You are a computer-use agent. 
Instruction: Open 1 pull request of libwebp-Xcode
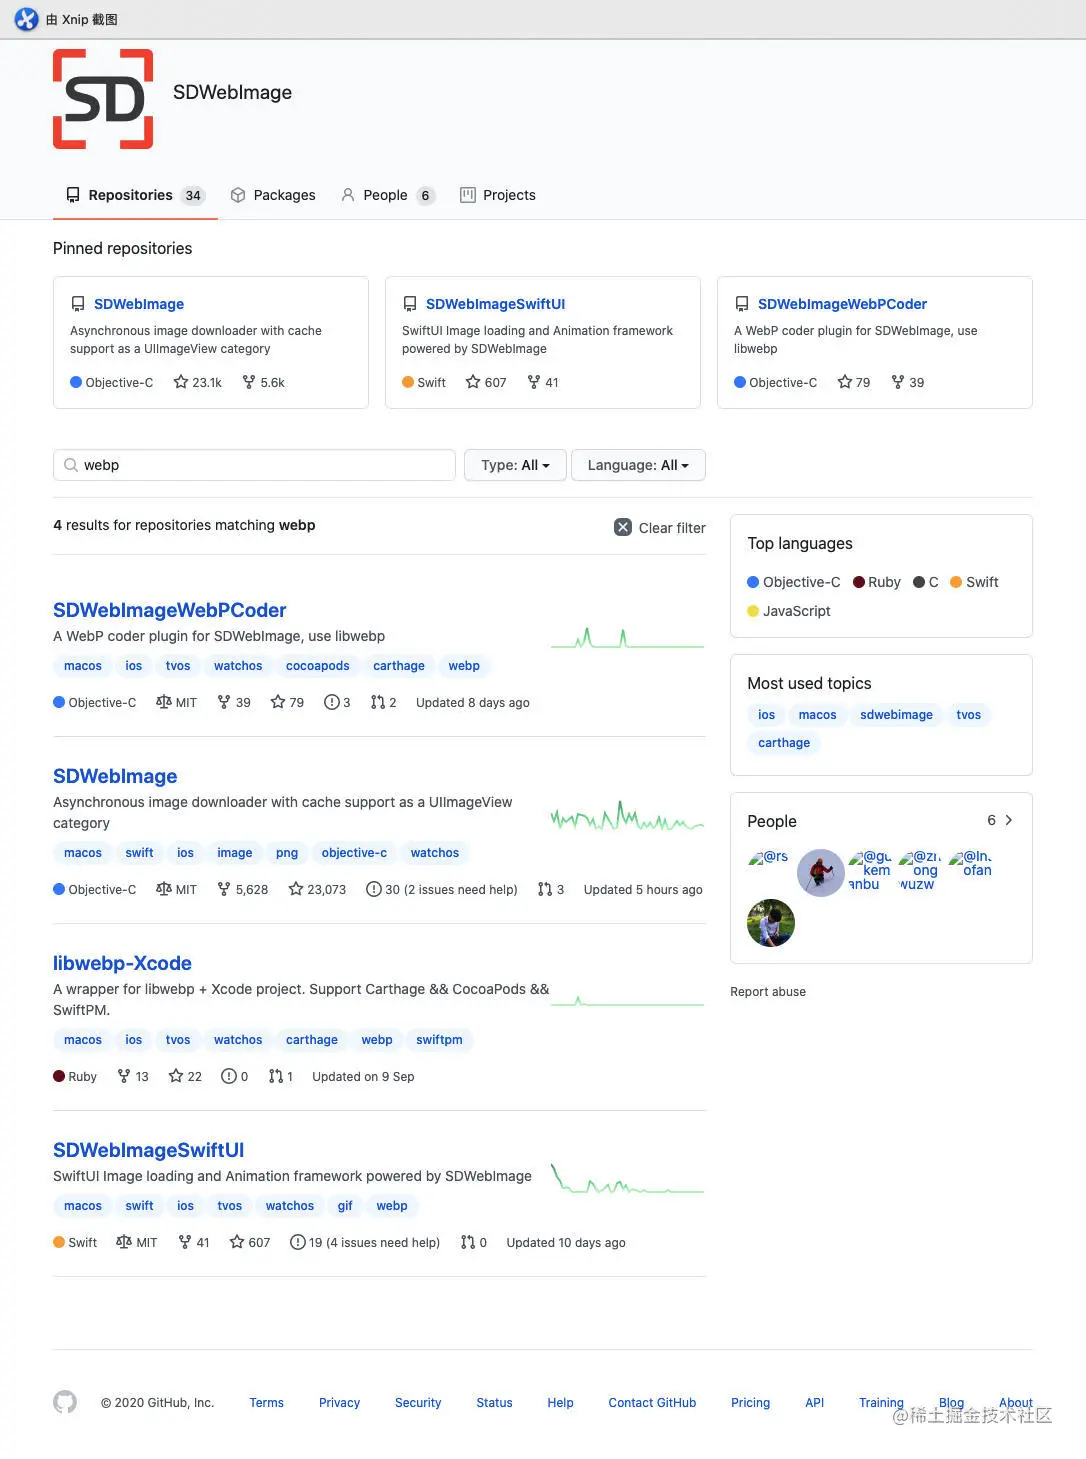(x=281, y=1076)
